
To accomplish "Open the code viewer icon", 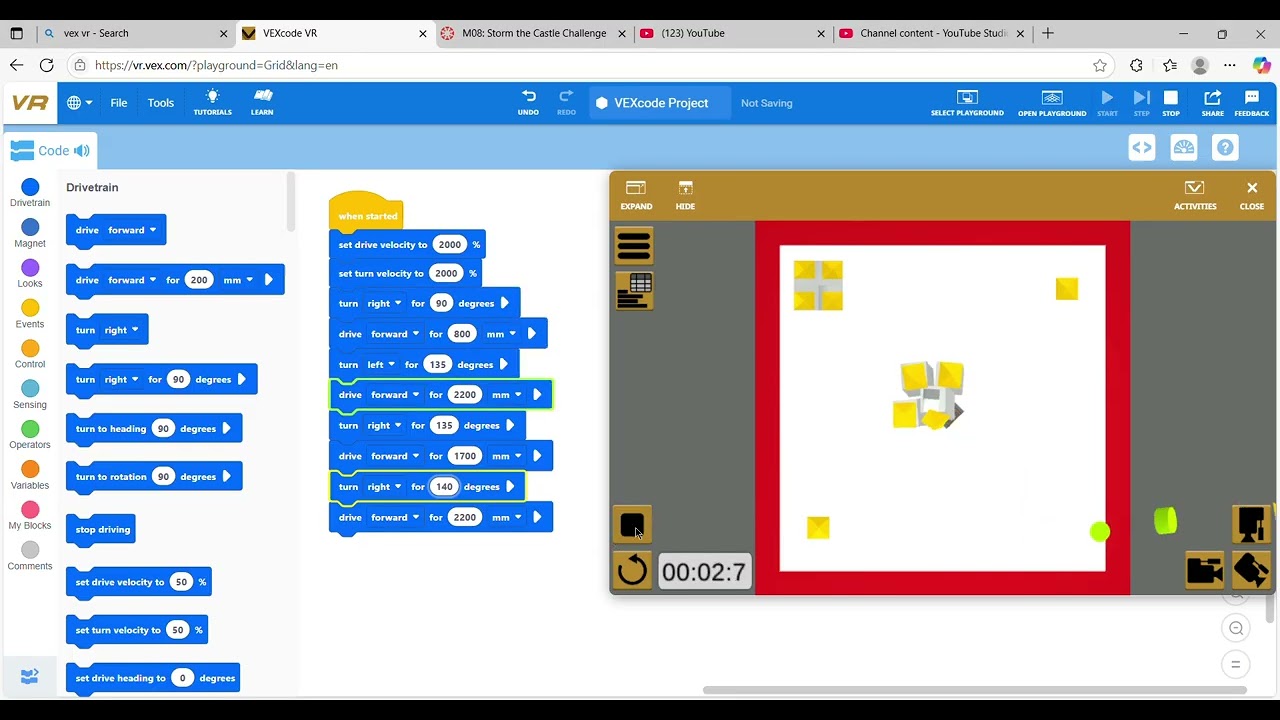I will pos(1141,148).
